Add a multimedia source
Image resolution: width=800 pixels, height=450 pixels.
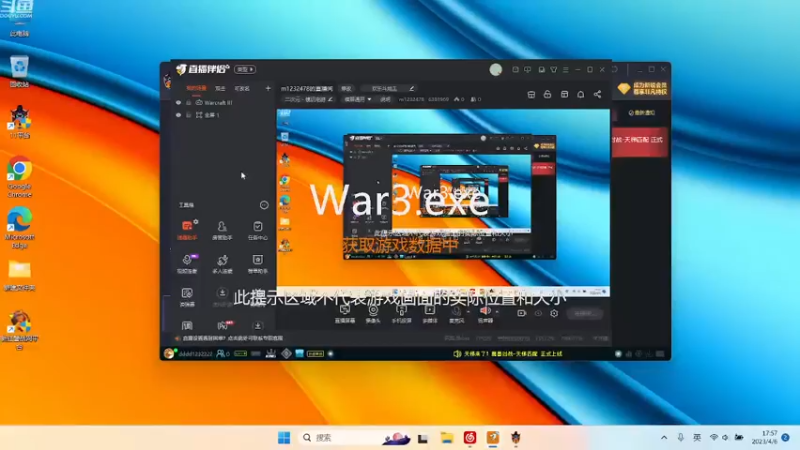pyautogui.click(x=430, y=313)
